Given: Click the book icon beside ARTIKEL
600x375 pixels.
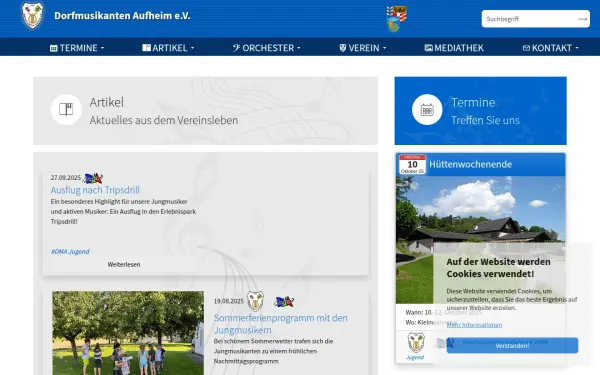Looking at the screenshot, I should point(147,48).
